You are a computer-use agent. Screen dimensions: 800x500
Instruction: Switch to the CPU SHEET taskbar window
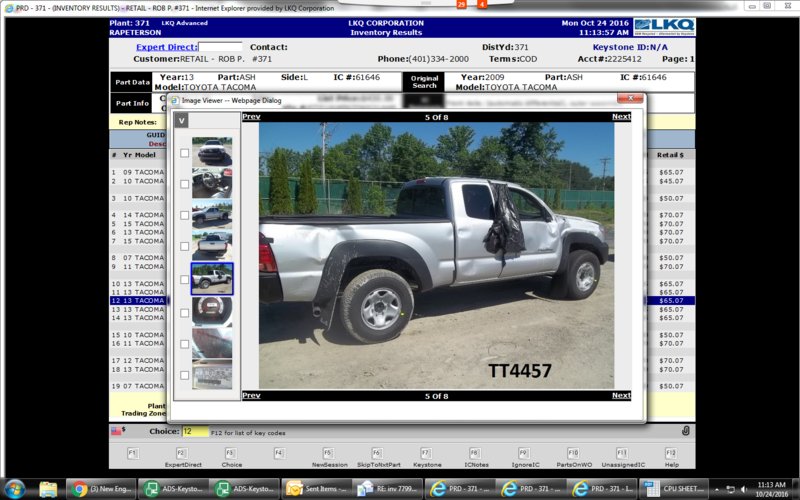[x=673, y=489]
